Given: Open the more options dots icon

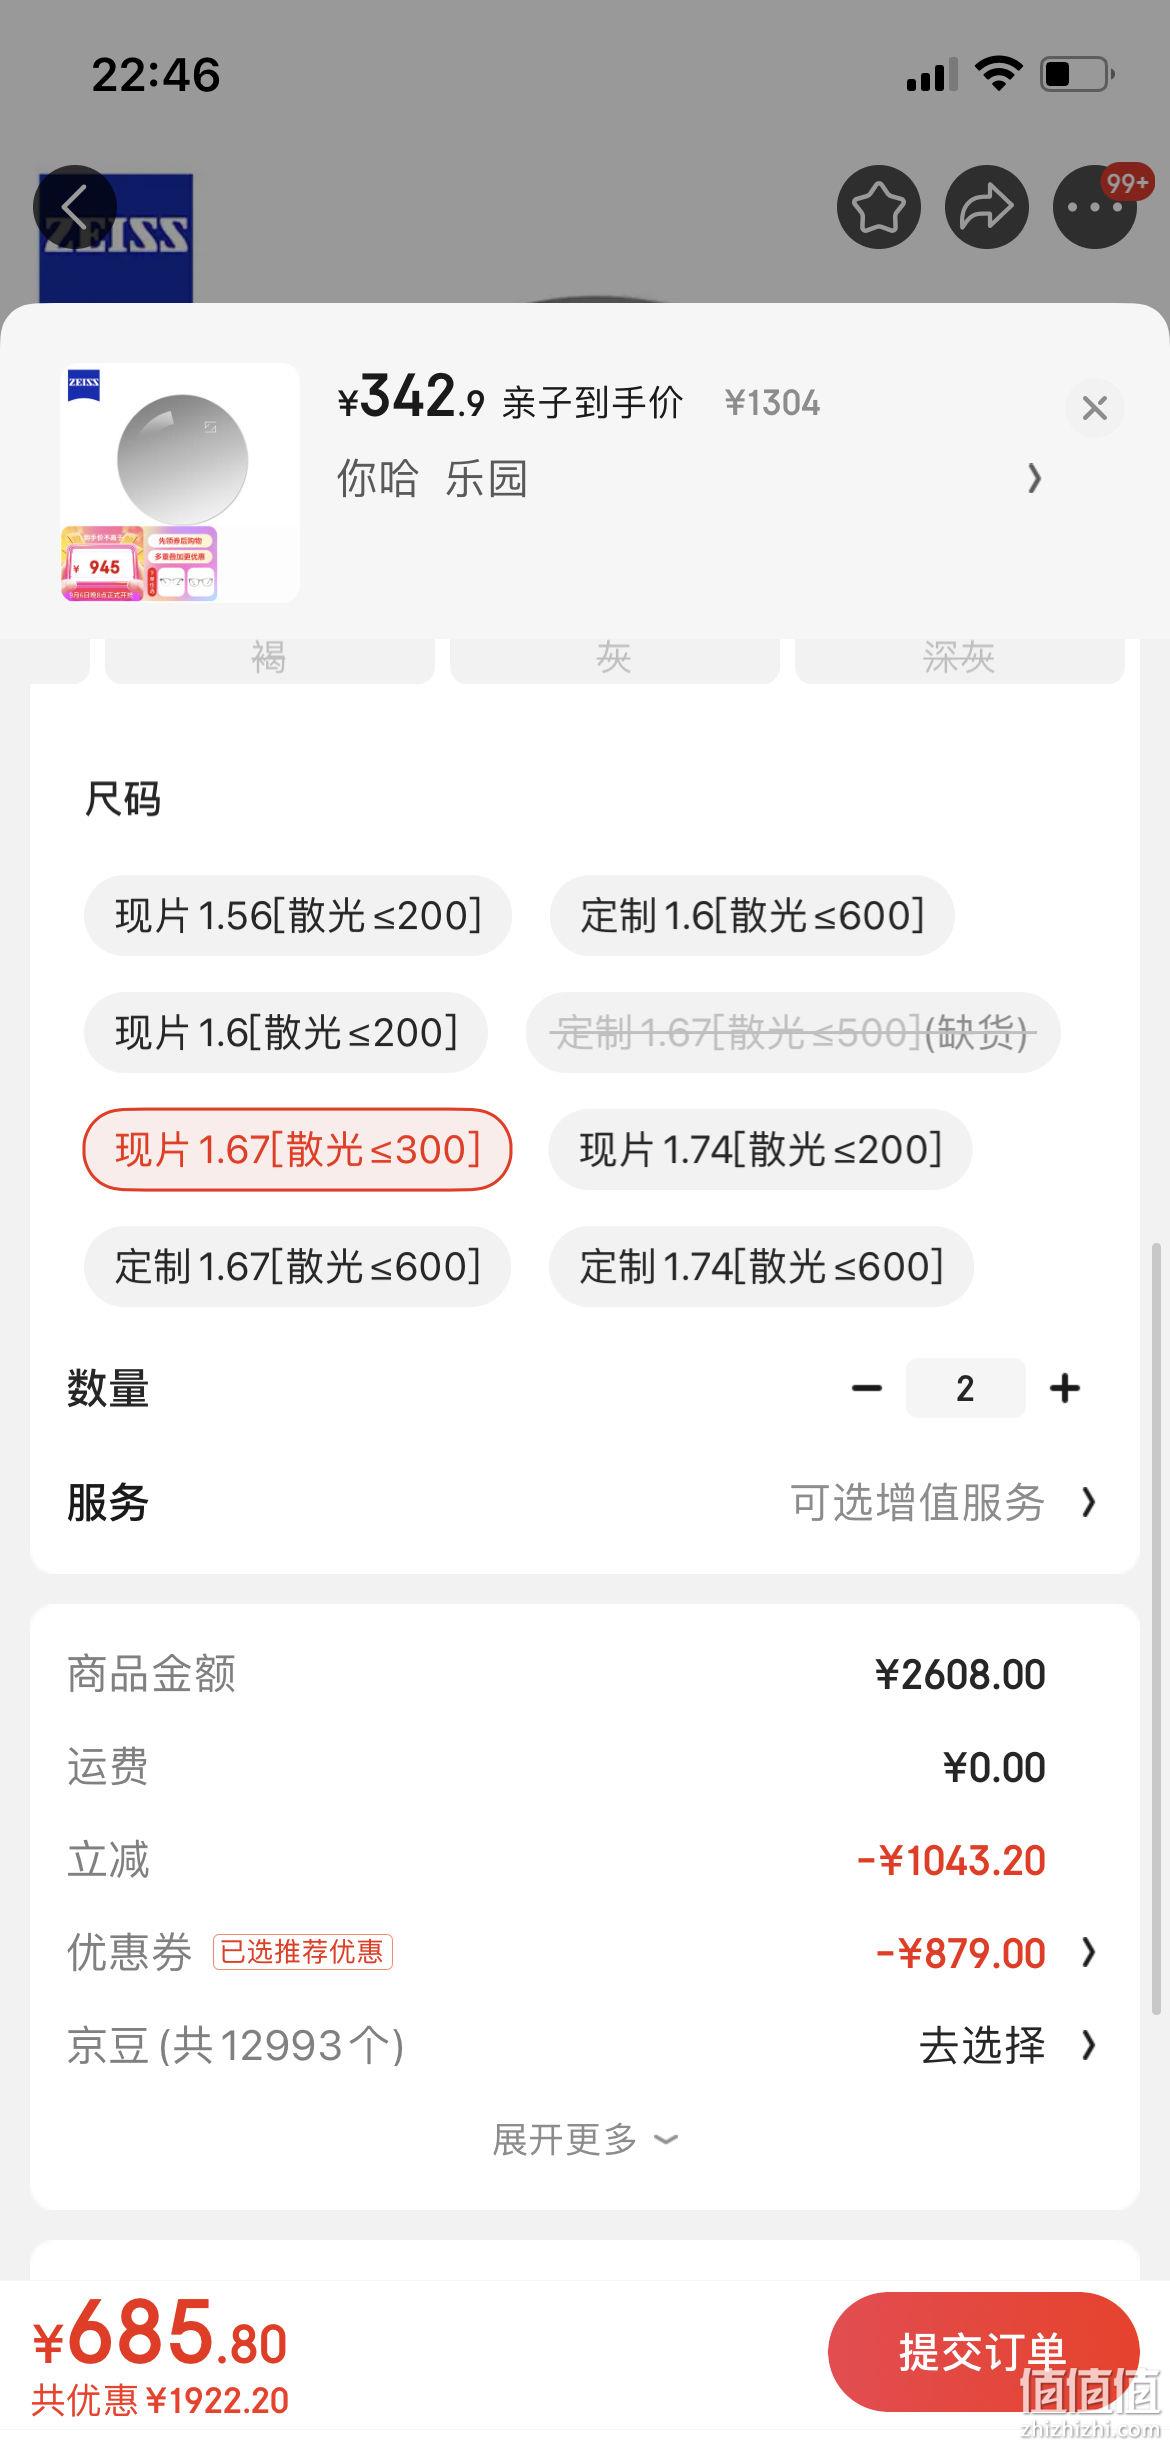Looking at the screenshot, I should click(x=1095, y=207).
